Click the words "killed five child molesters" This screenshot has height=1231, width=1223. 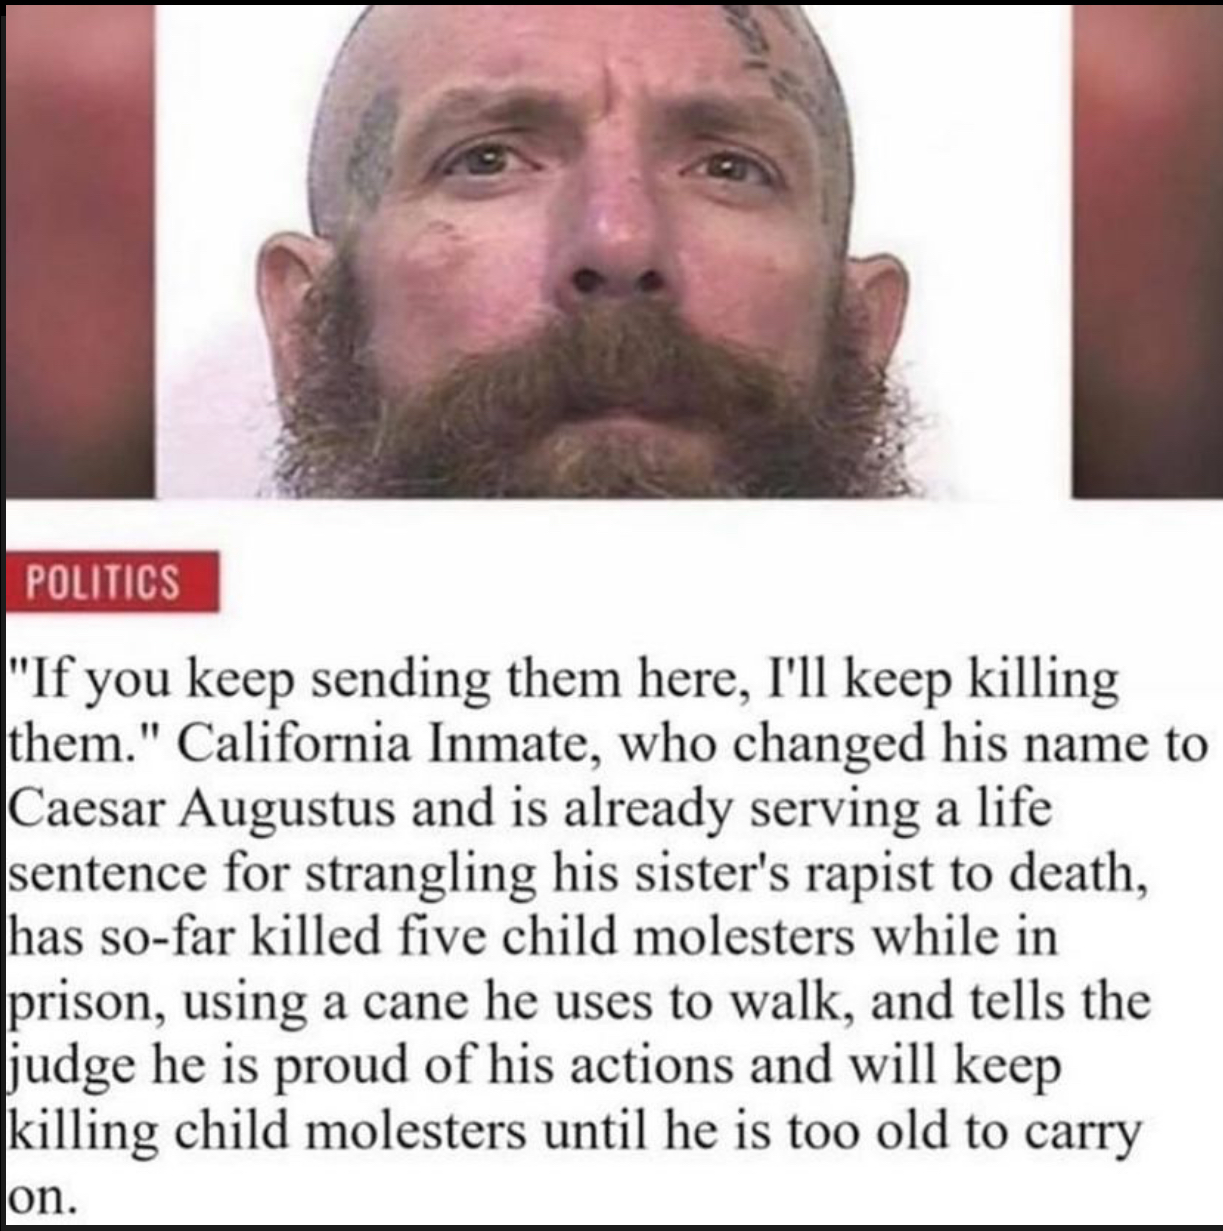pyautogui.click(x=556, y=938)
